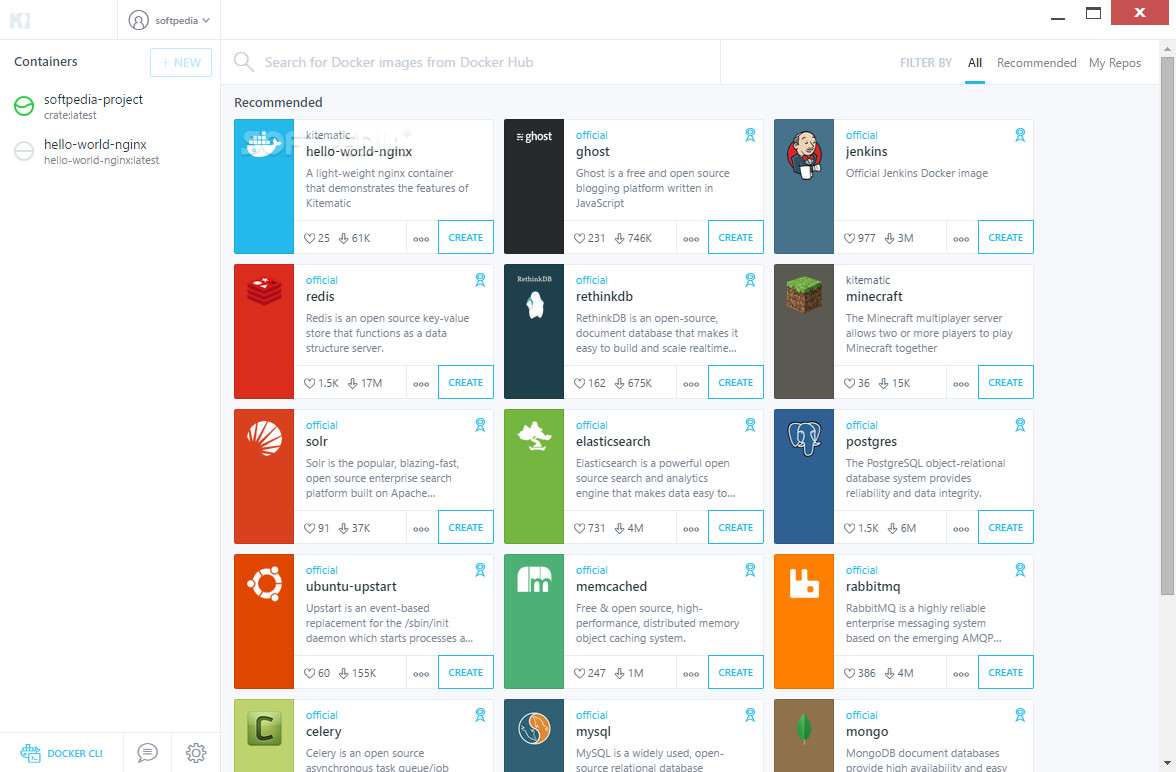The height and width of the screenshot is (772, 1176).
Task: Create the memcached container
Action: [x=736, y=672]
